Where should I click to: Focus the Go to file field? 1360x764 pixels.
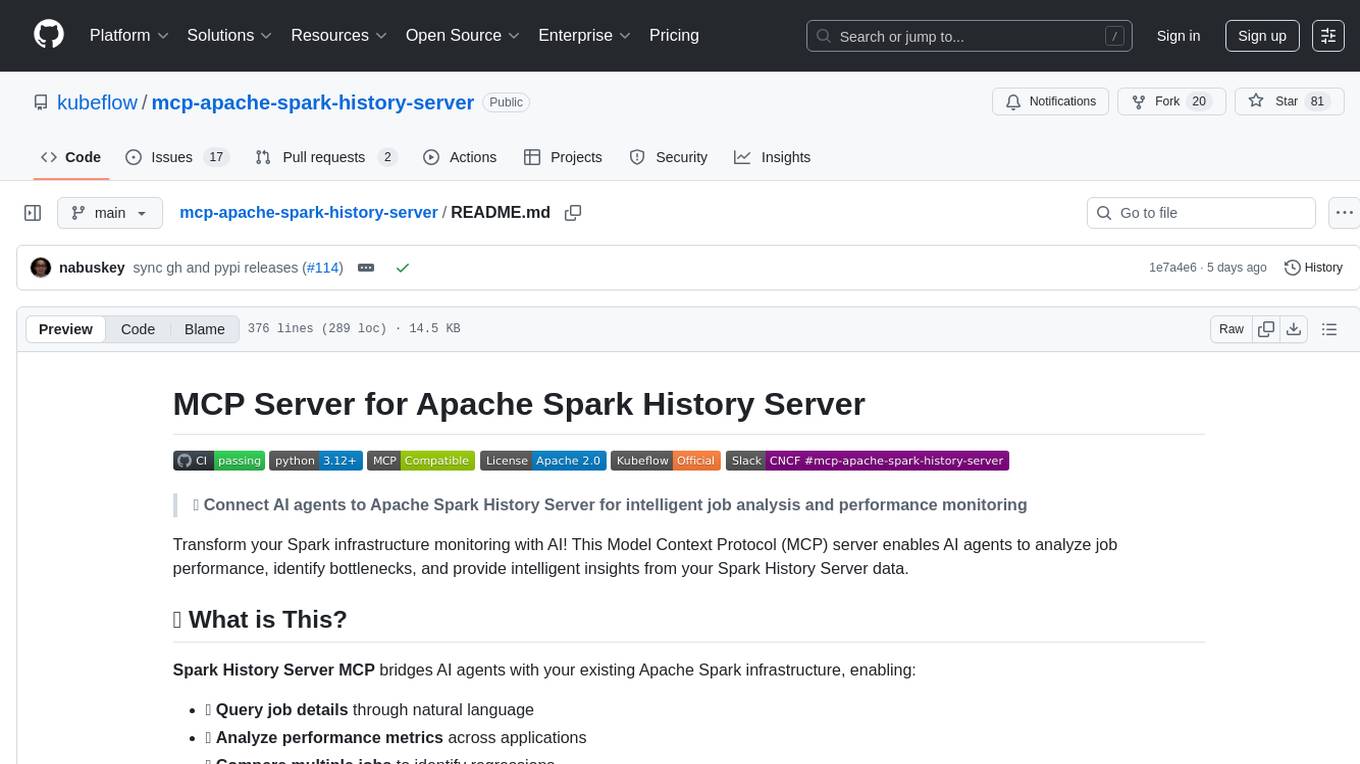1201,213
